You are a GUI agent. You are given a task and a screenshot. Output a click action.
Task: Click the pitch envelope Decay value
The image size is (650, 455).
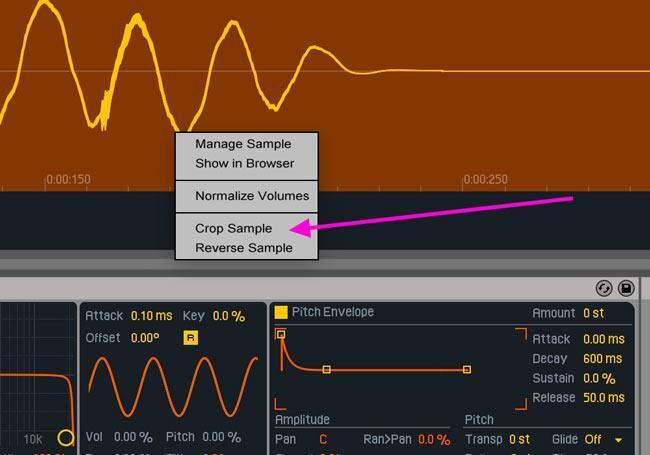[x=601, y=359]
